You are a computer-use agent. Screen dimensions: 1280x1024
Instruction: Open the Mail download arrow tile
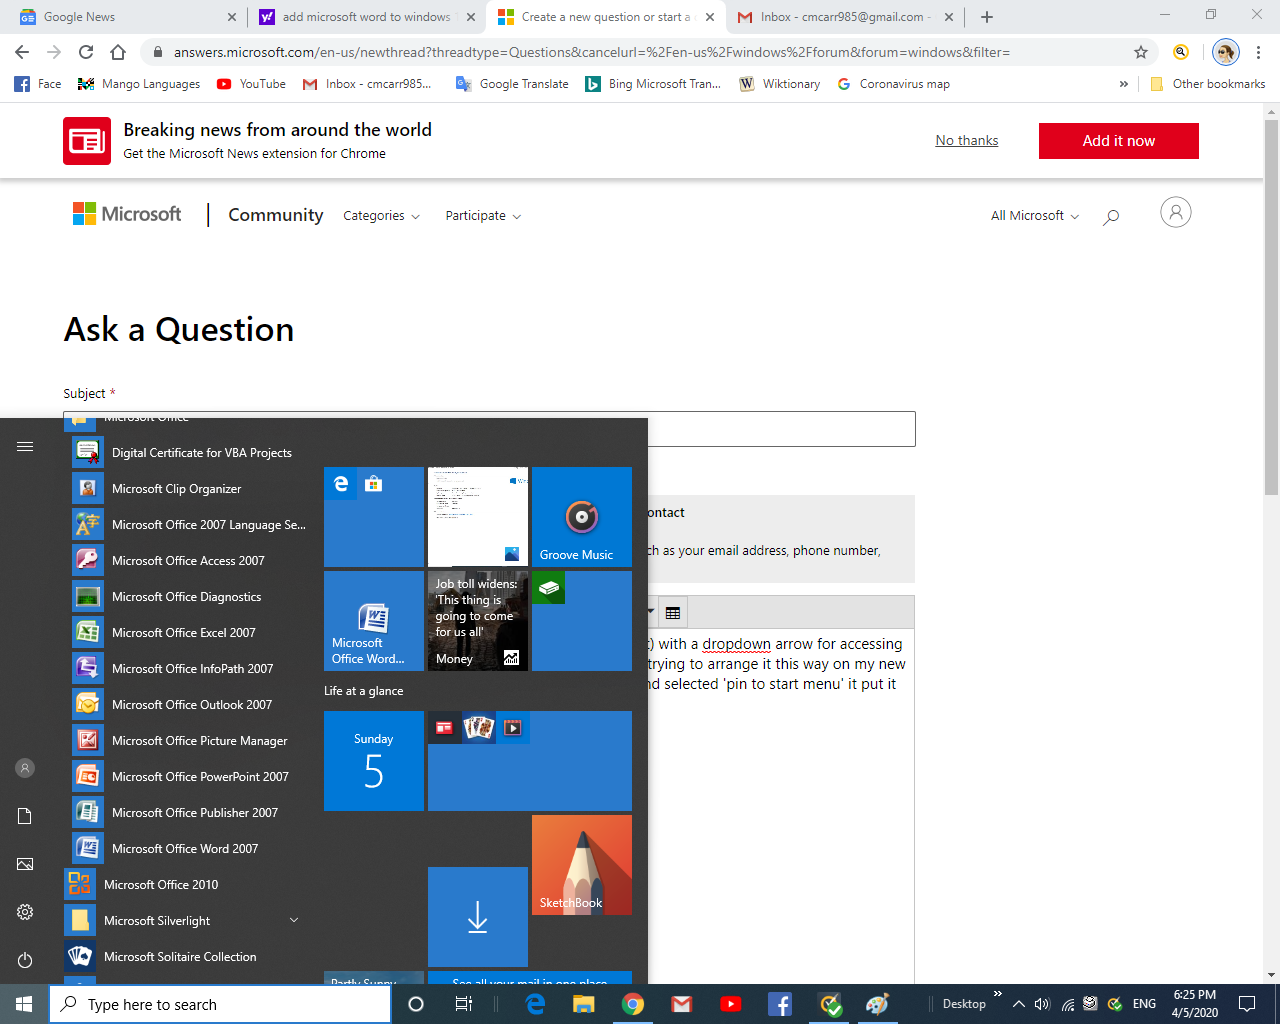tap(478, 917)
